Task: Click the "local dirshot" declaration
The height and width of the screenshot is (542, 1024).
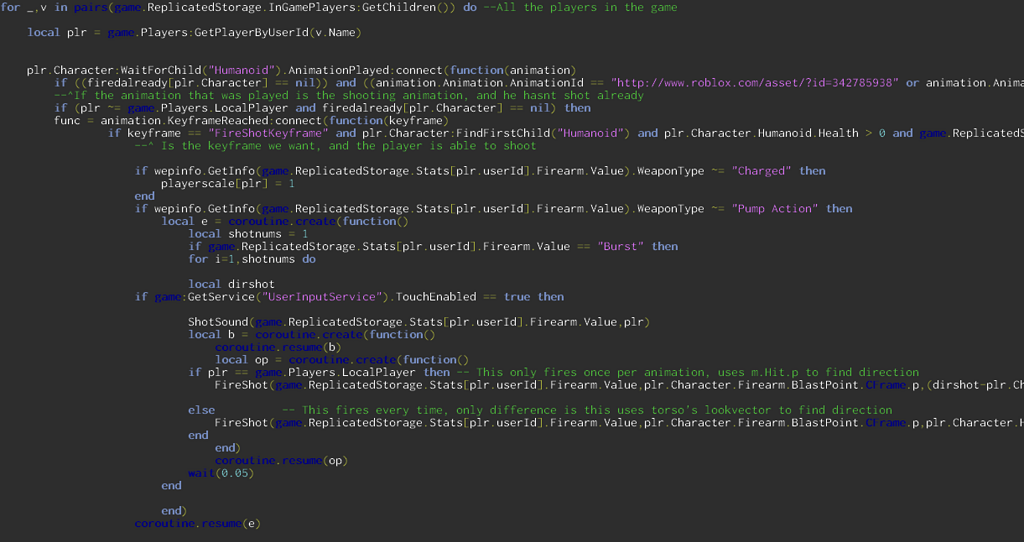Action: 231,284
